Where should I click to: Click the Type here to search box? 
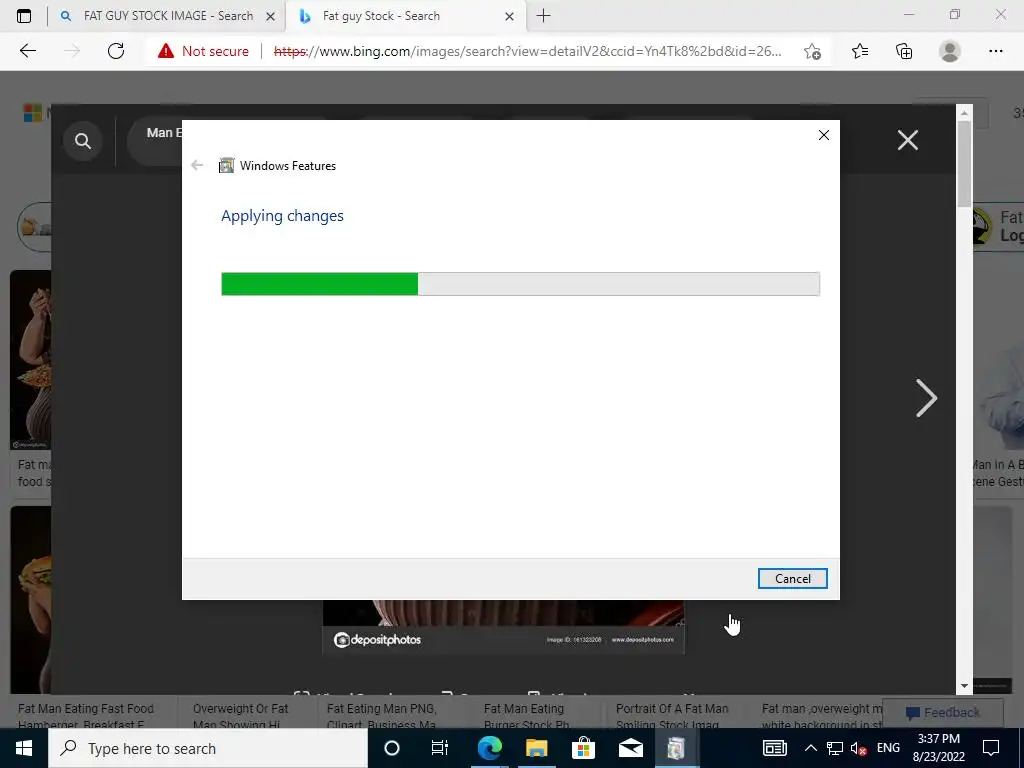pos(208,748)
